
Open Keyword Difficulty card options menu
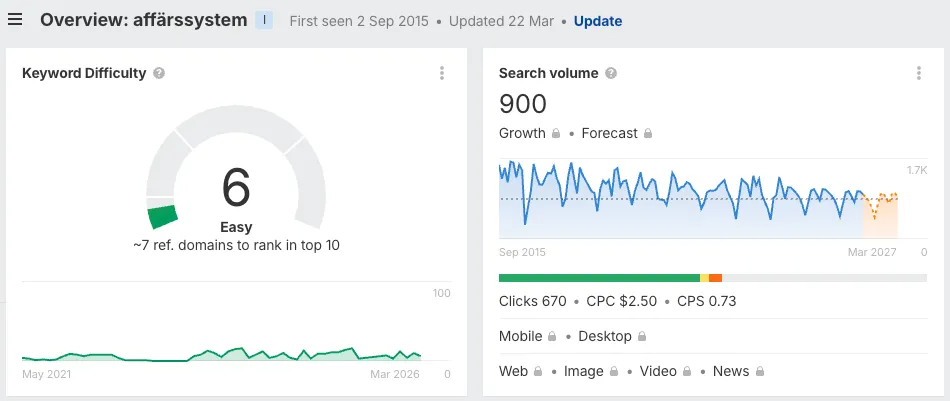[441, 73]
